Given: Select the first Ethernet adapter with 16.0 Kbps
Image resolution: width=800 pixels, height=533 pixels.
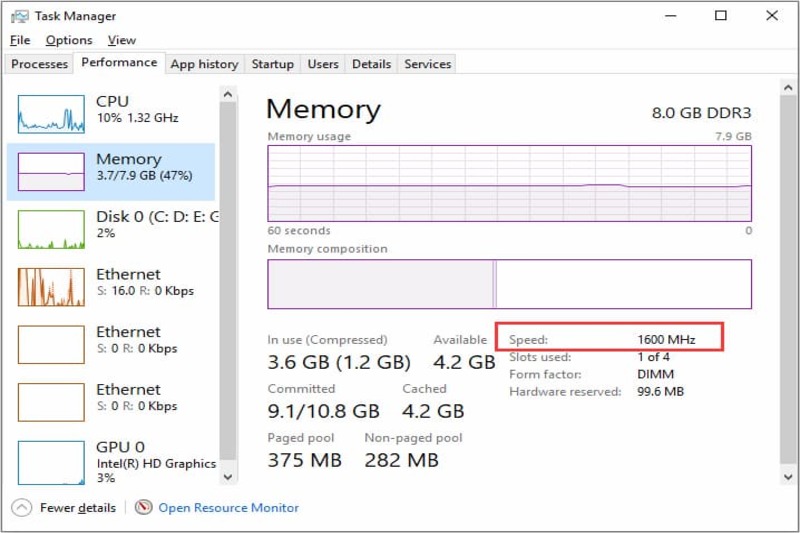Looking at the screenshot, I should tap(51, 287).
